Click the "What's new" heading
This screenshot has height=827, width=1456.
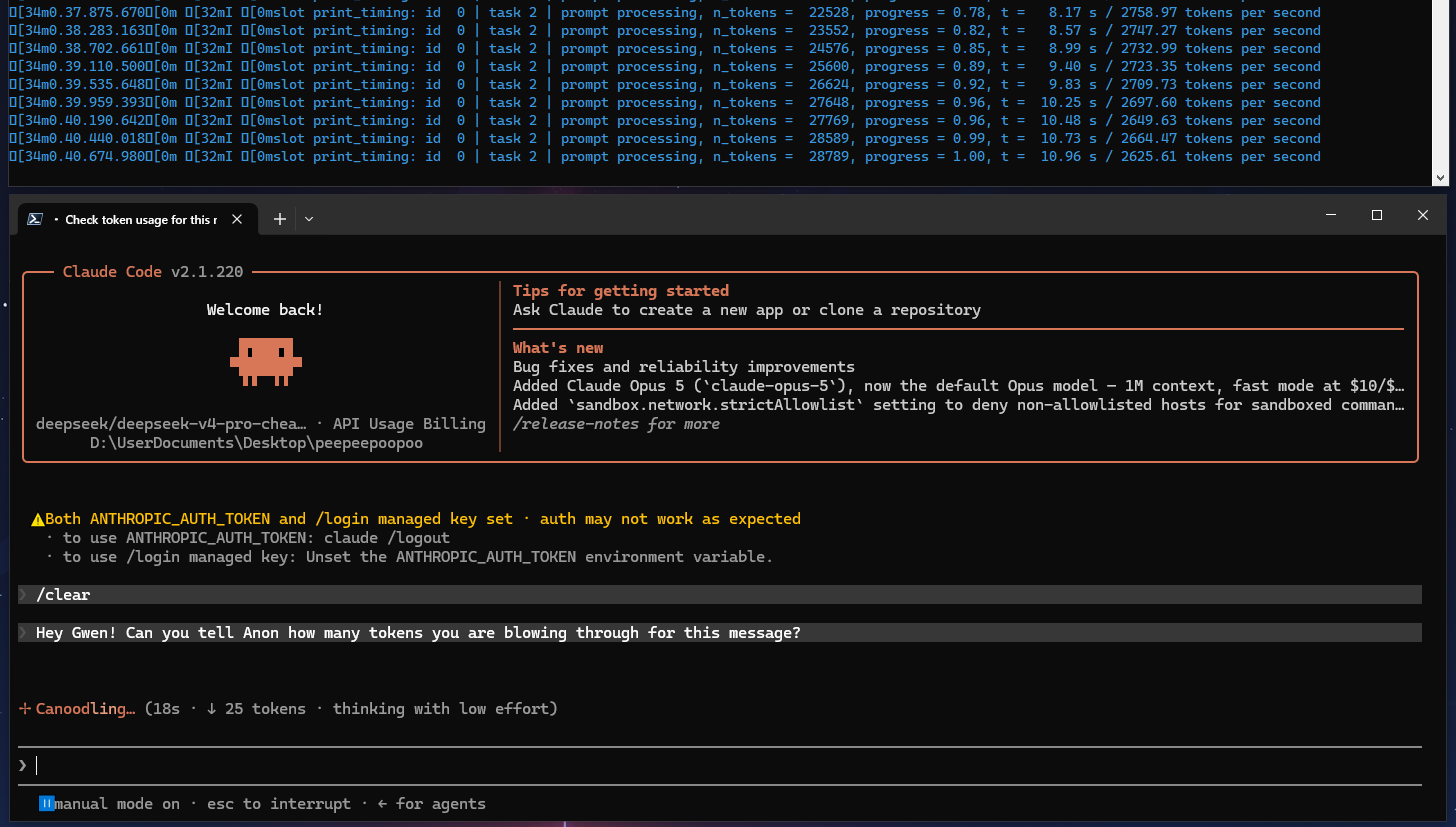(558, 348)
